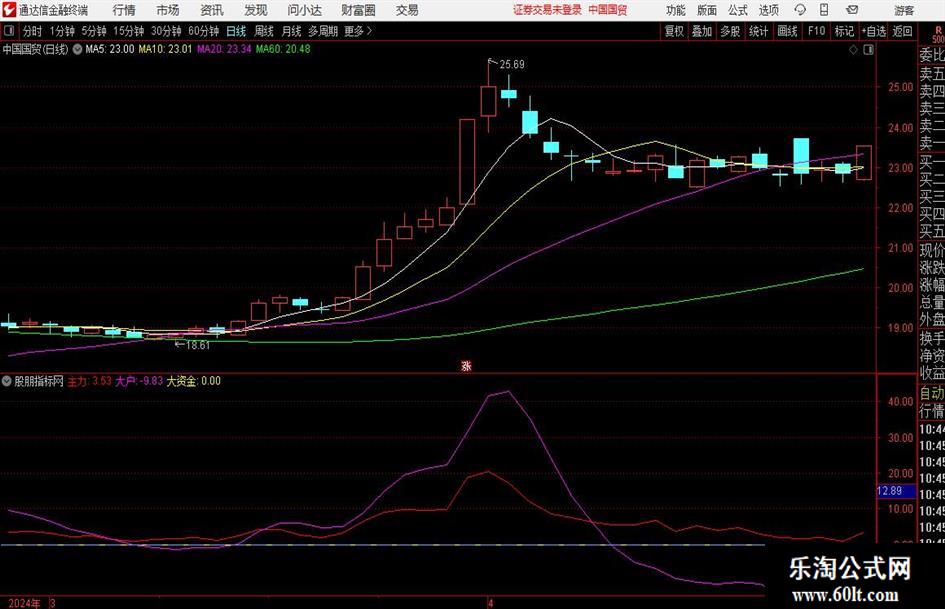The image size is (945, 609).
Task: Open the 行情 menu
Action: click(124, 10)
